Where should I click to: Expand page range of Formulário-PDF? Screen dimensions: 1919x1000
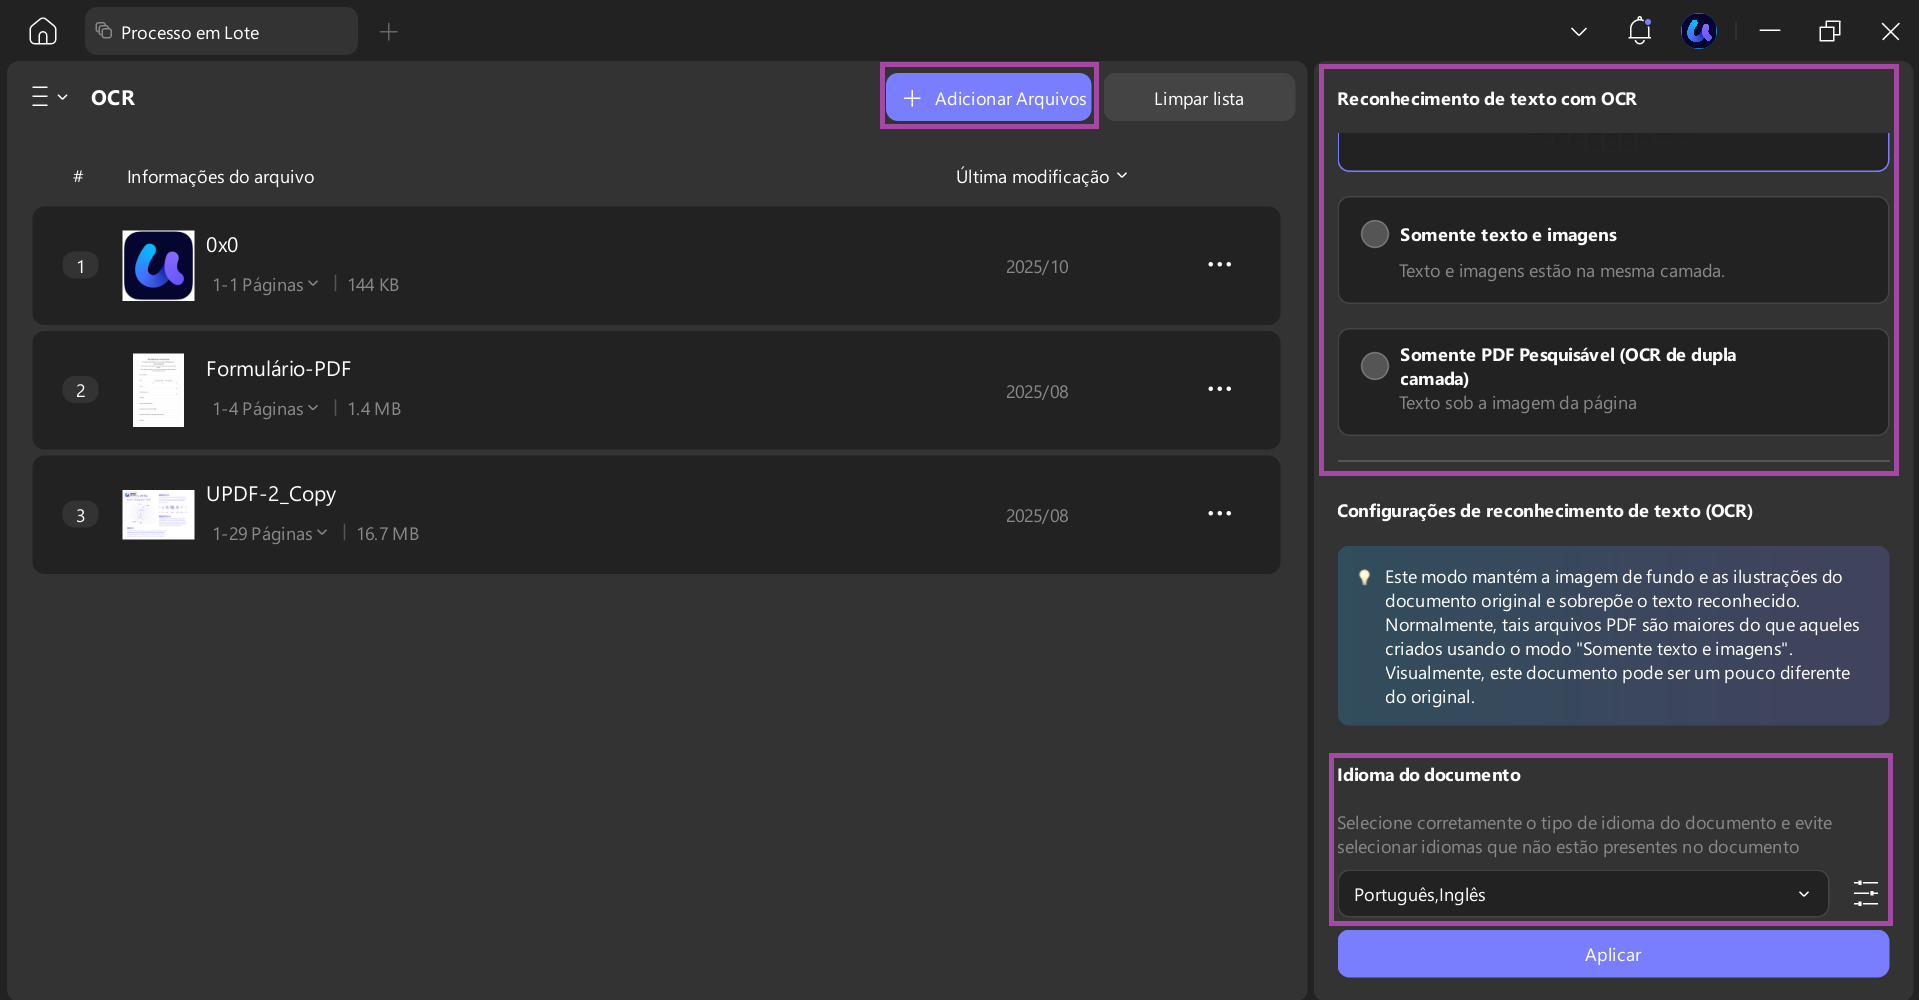[x=265, y=409]
